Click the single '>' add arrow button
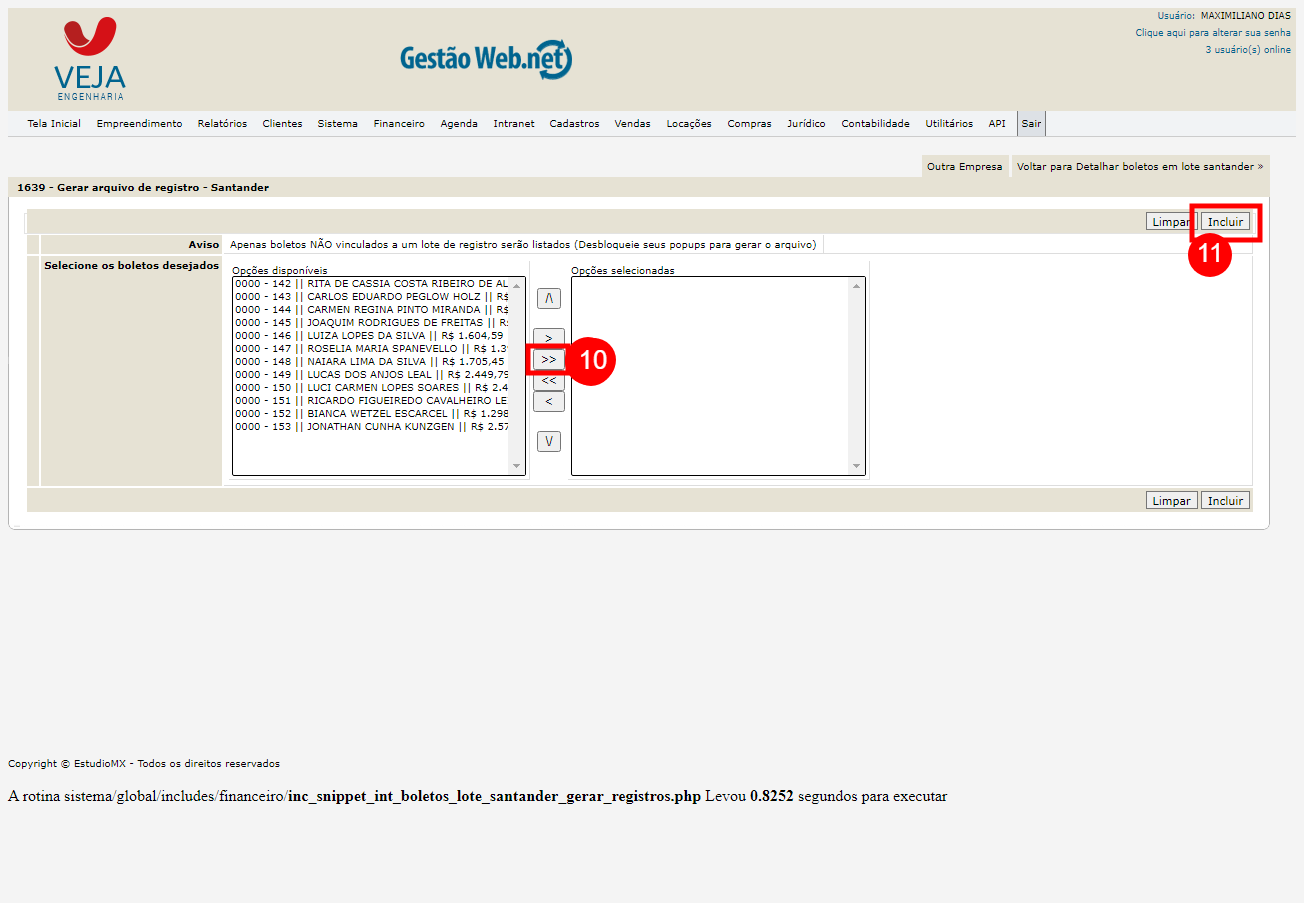 [x=548, y=338]
